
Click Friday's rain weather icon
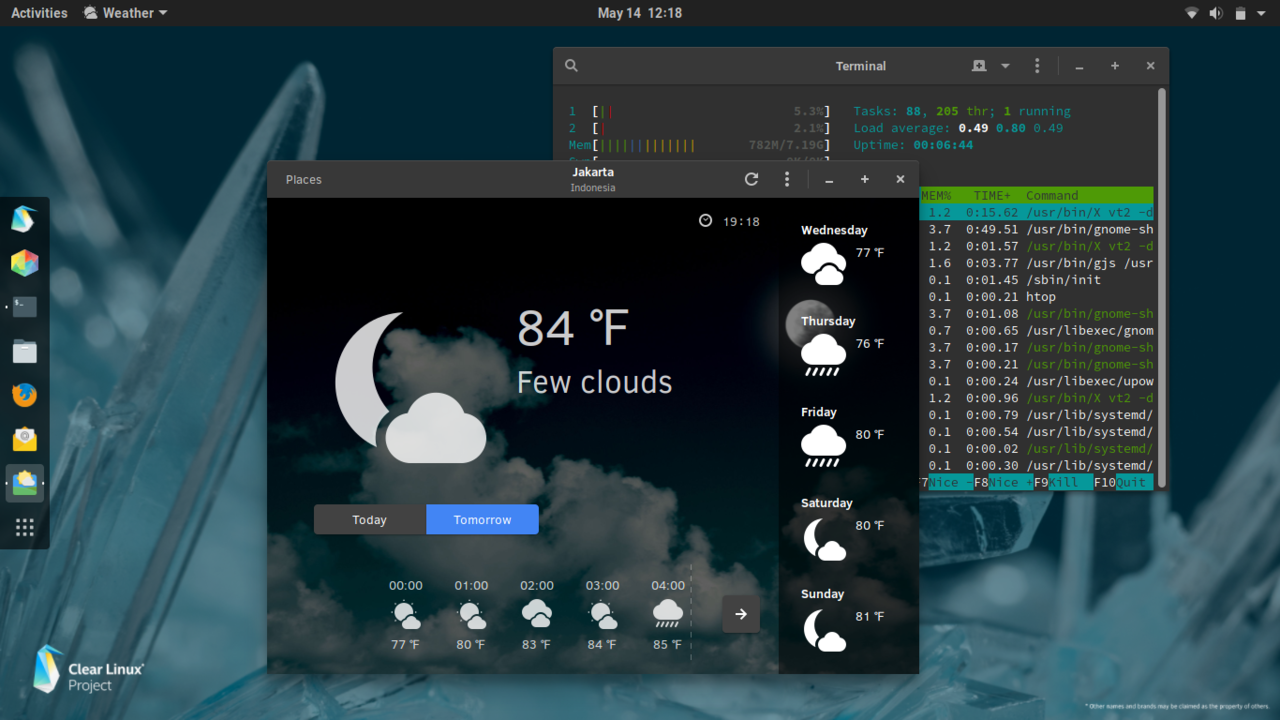pos(823,446)
